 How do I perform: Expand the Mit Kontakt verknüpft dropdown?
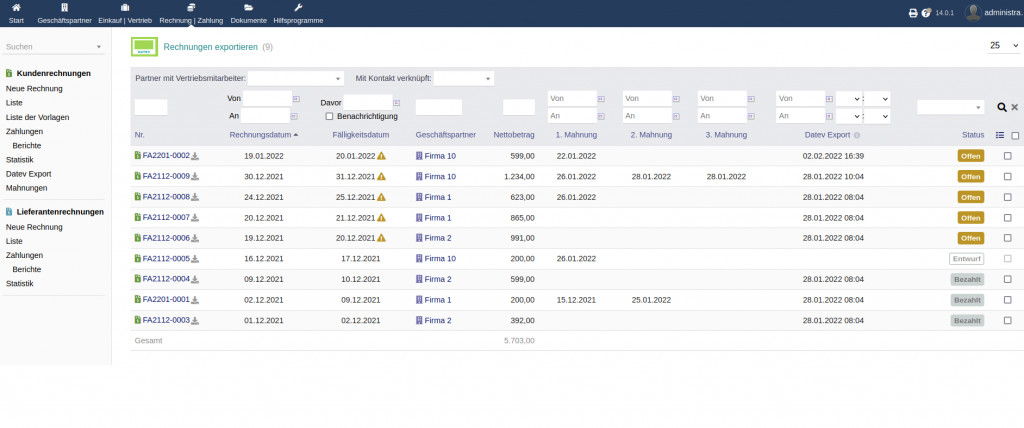click(x=464, y=78)
